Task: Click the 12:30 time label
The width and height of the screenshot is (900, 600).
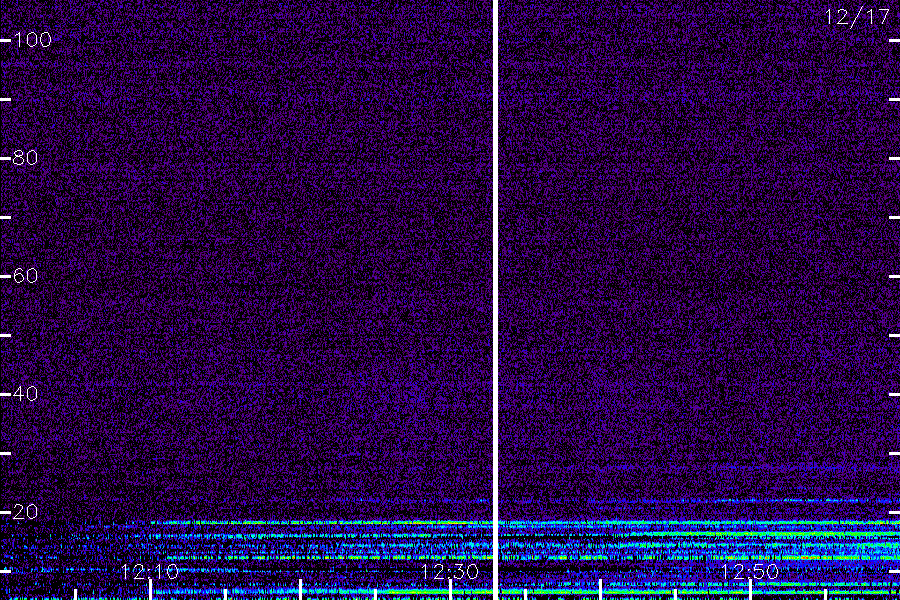Action: point(449,571)
